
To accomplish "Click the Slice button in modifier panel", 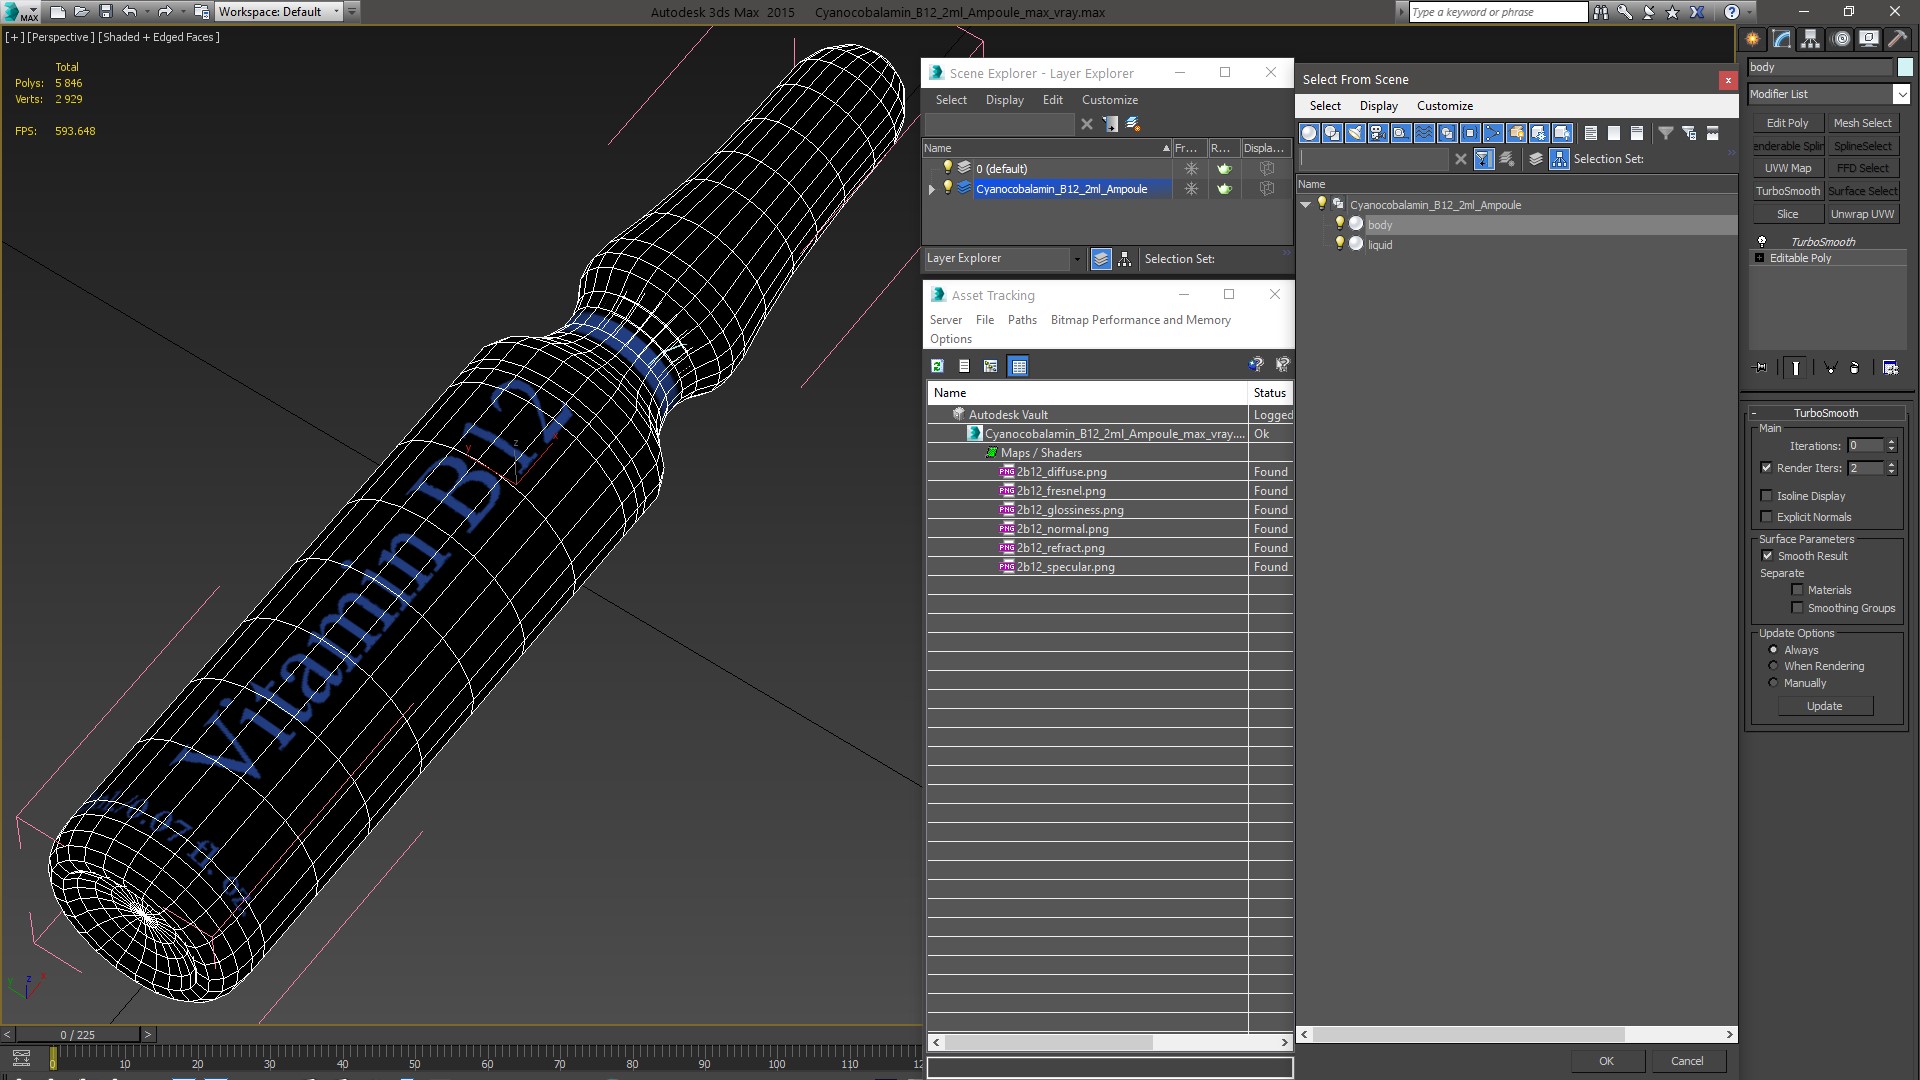I will (1787, 214).
